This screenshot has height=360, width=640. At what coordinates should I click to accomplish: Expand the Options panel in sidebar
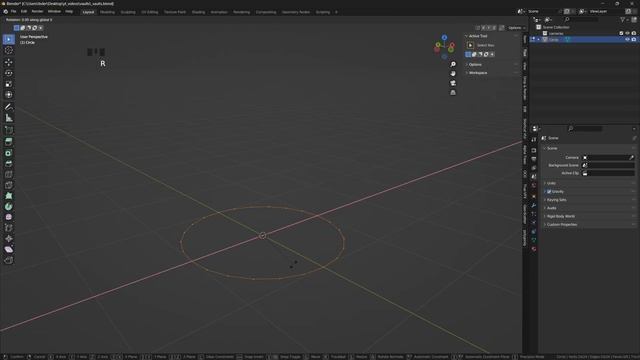click(491, 64)
